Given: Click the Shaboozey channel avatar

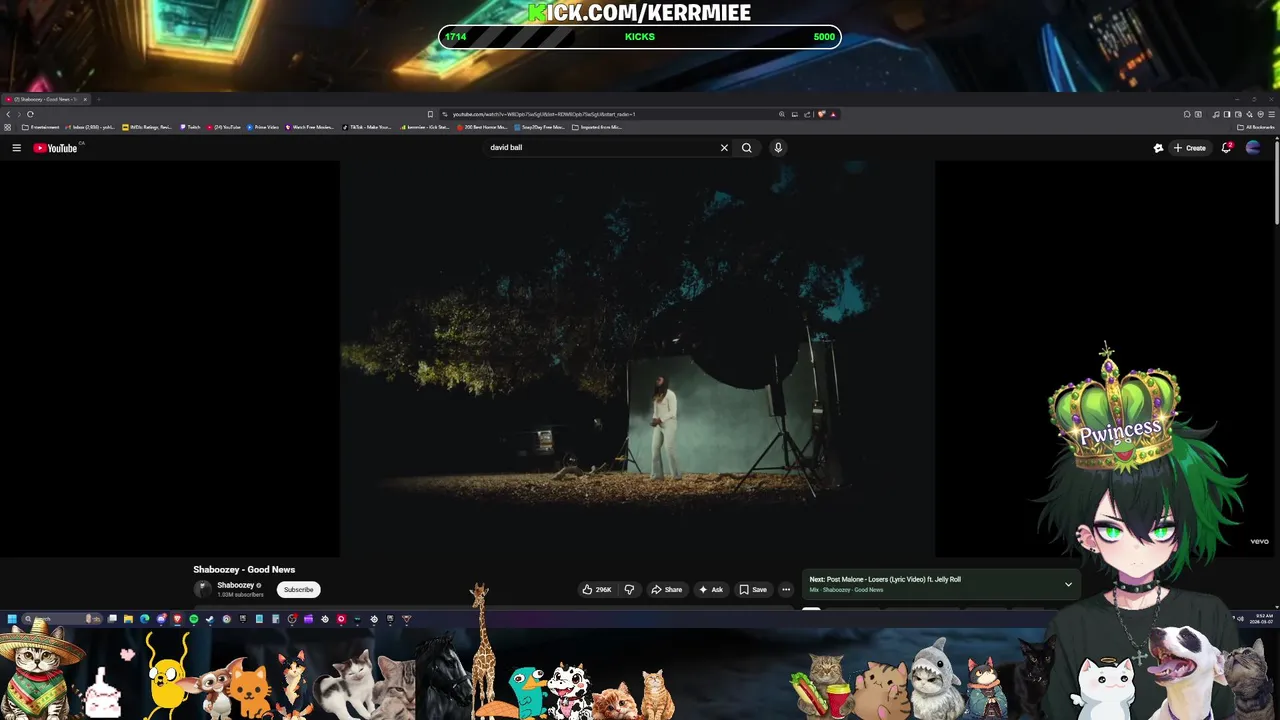Looking at the screenshot, I should [203, 590].
